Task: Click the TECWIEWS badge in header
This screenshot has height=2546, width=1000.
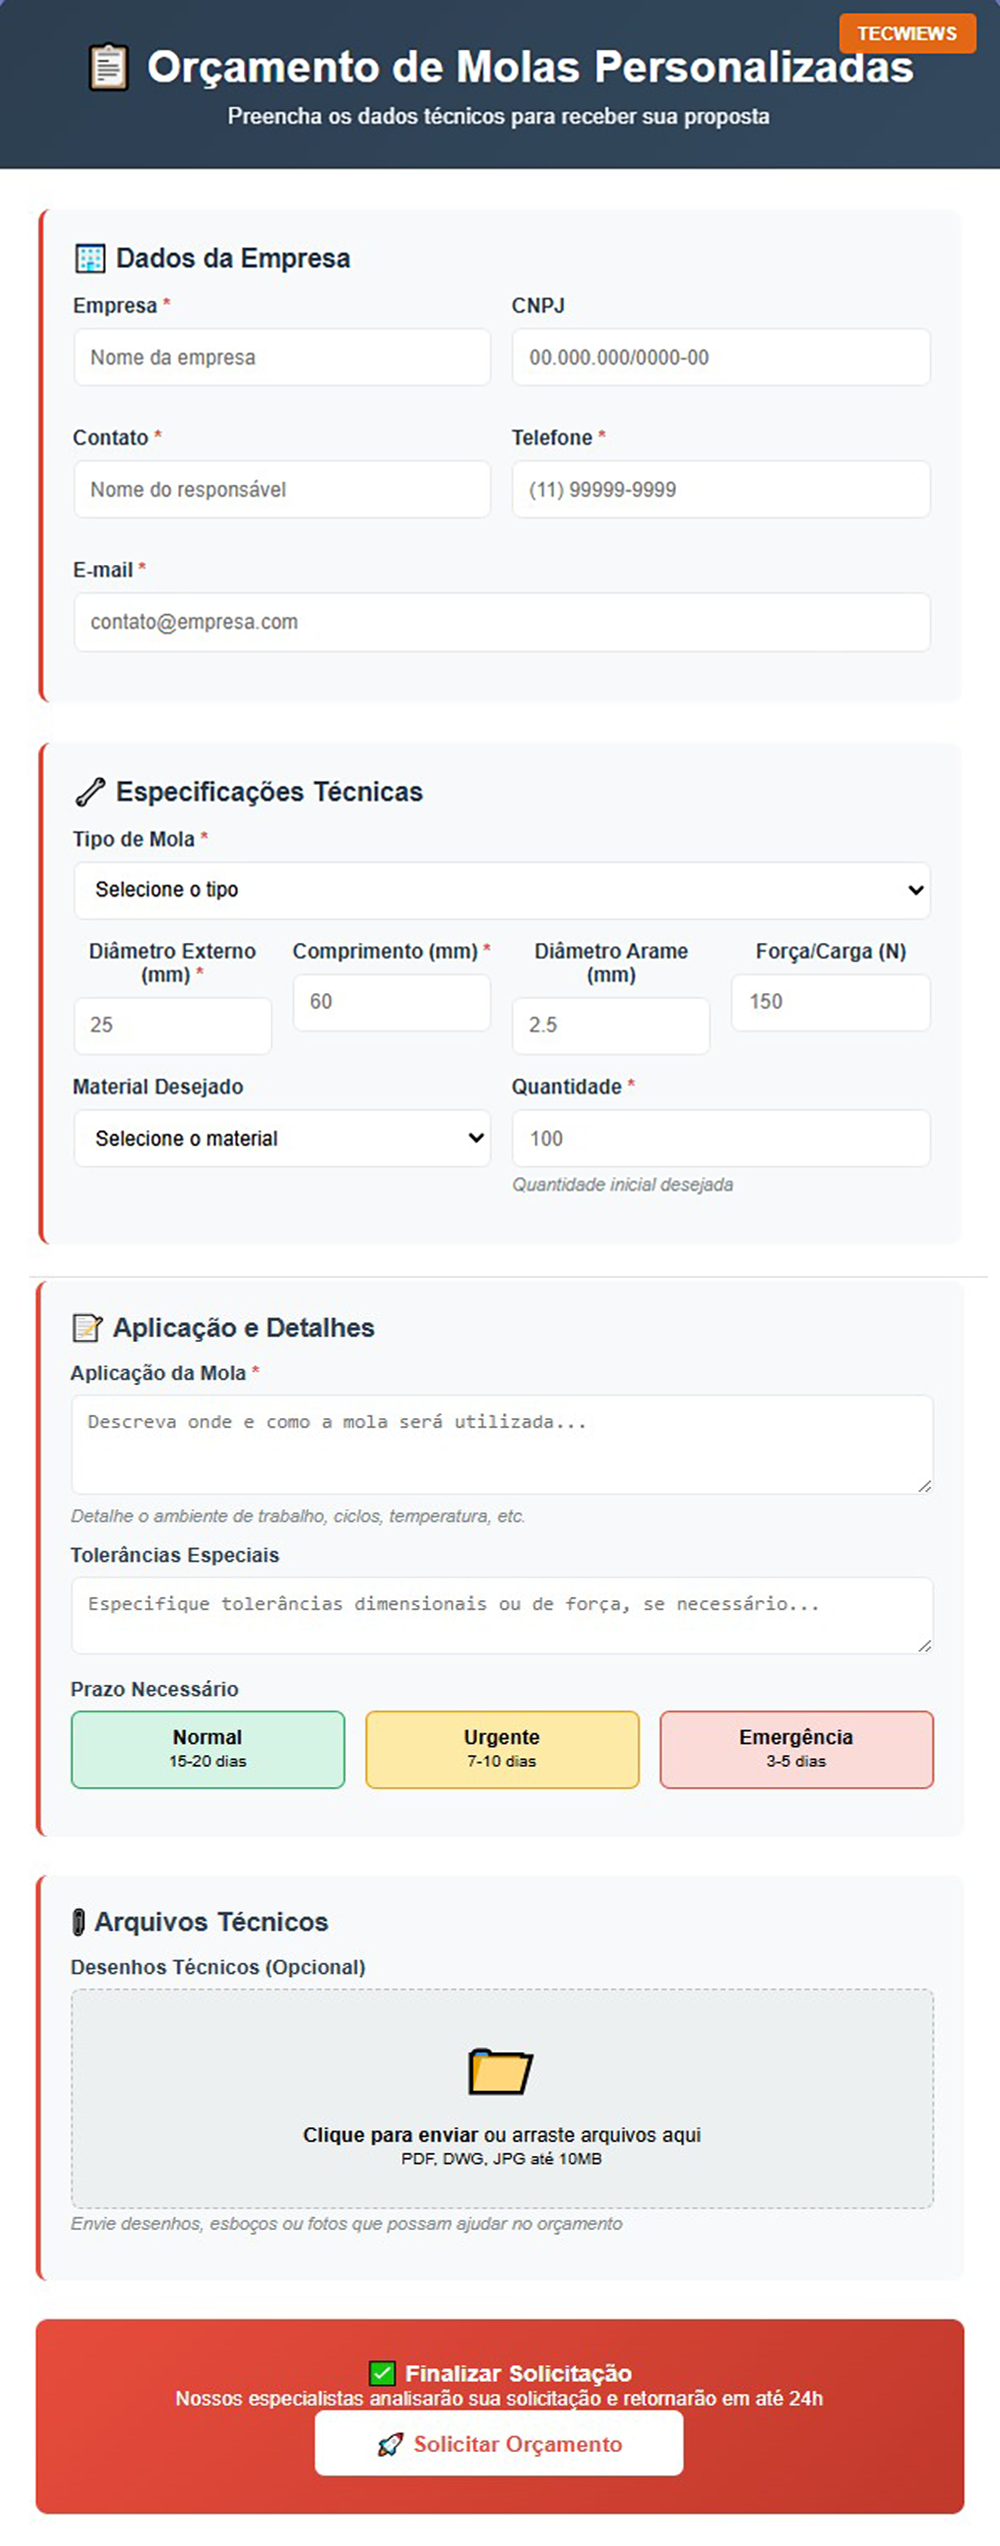Action: click(907, 33)
